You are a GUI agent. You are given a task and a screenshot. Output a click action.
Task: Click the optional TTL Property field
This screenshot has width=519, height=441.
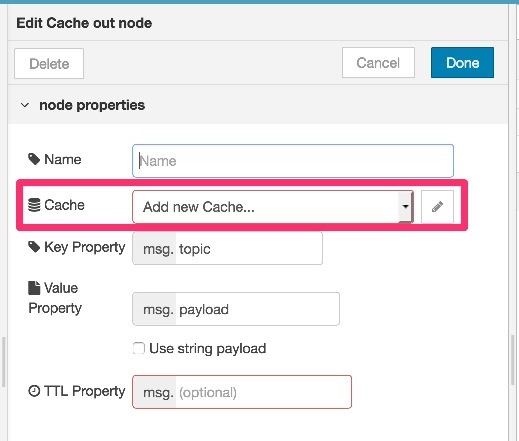(263, 392)
